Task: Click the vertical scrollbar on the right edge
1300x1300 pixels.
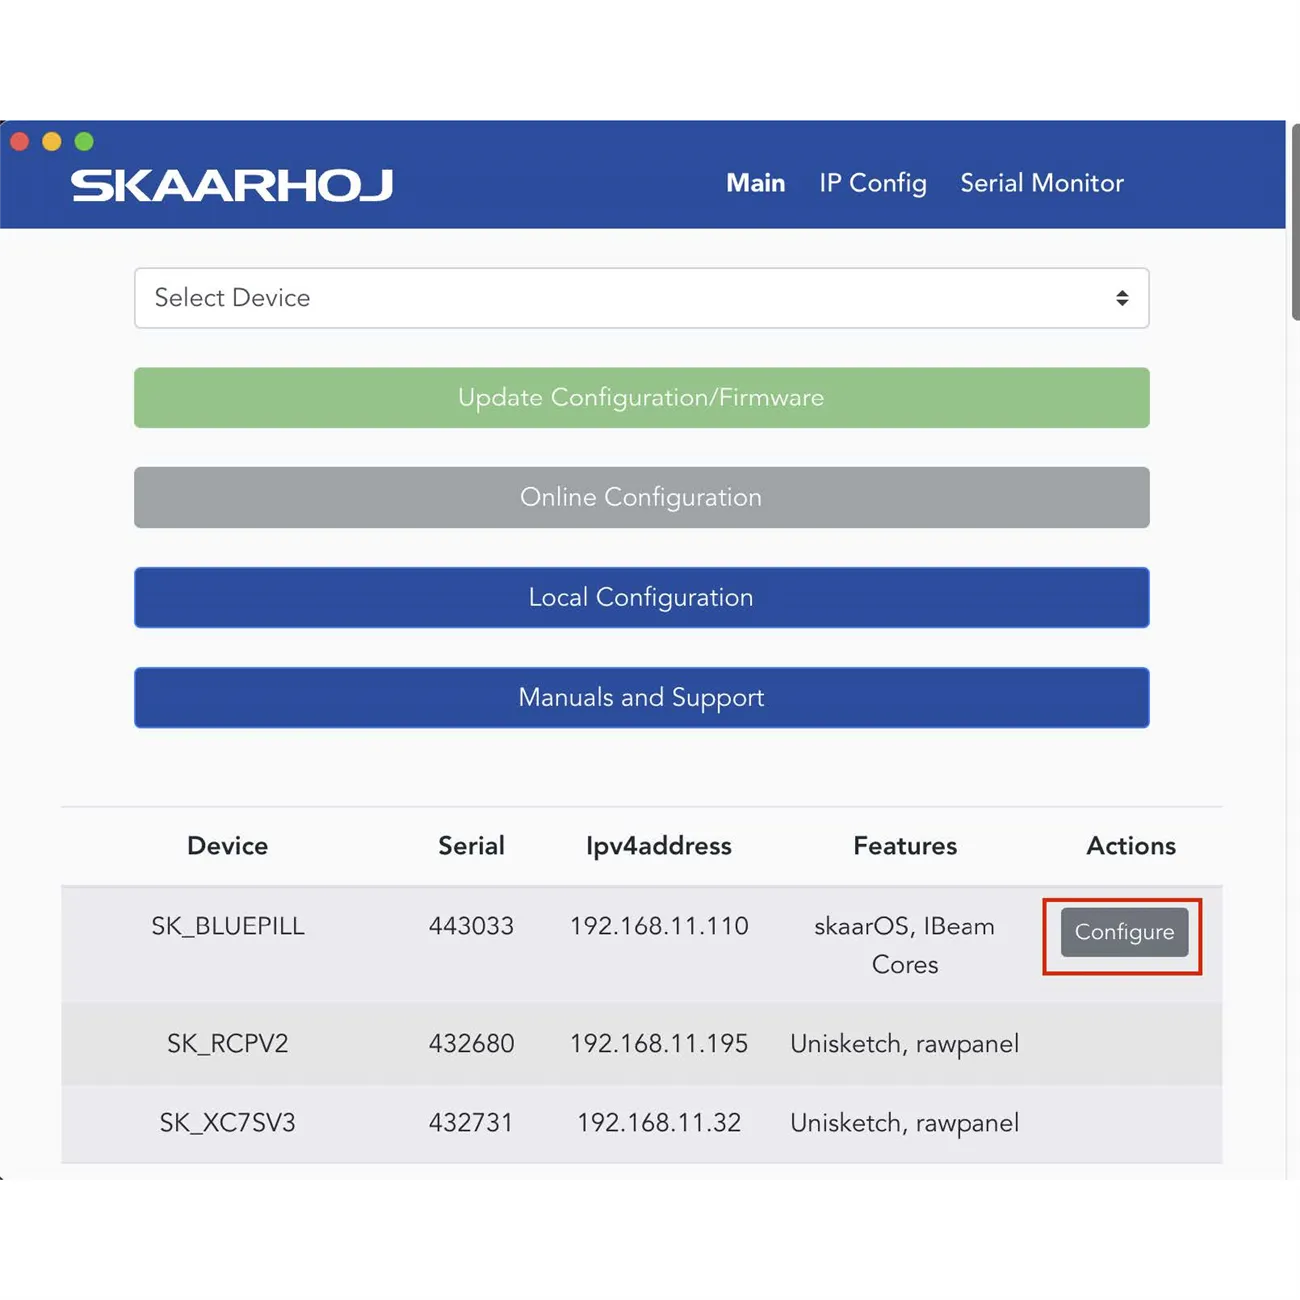Action: (x=1294, y=222)
